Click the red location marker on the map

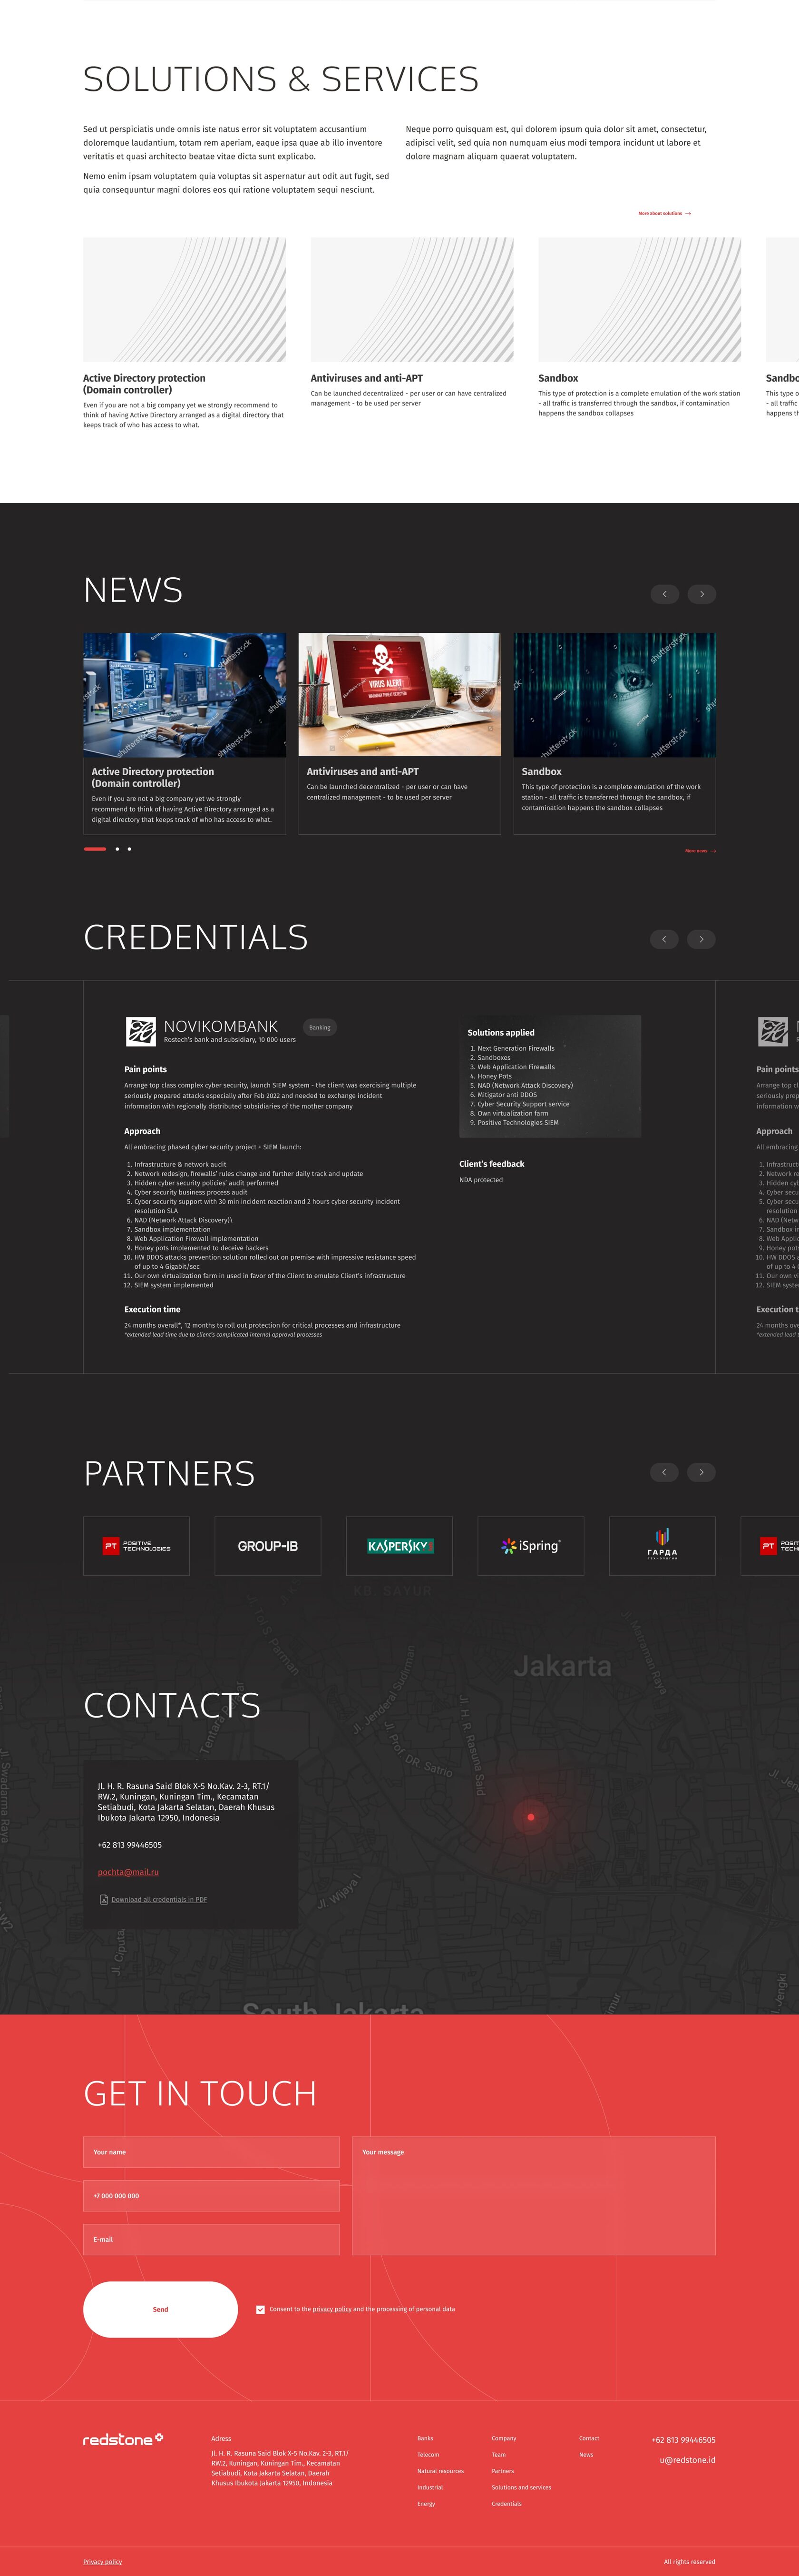click(531, 1817)
